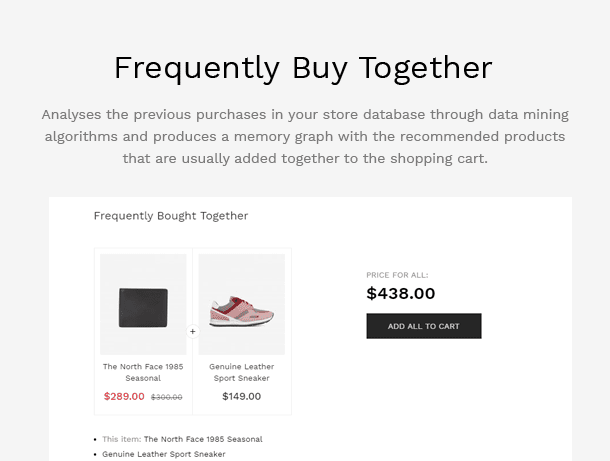Click the plus icon between the products
Screen dimensions: 610x461
tap(193, 331)
